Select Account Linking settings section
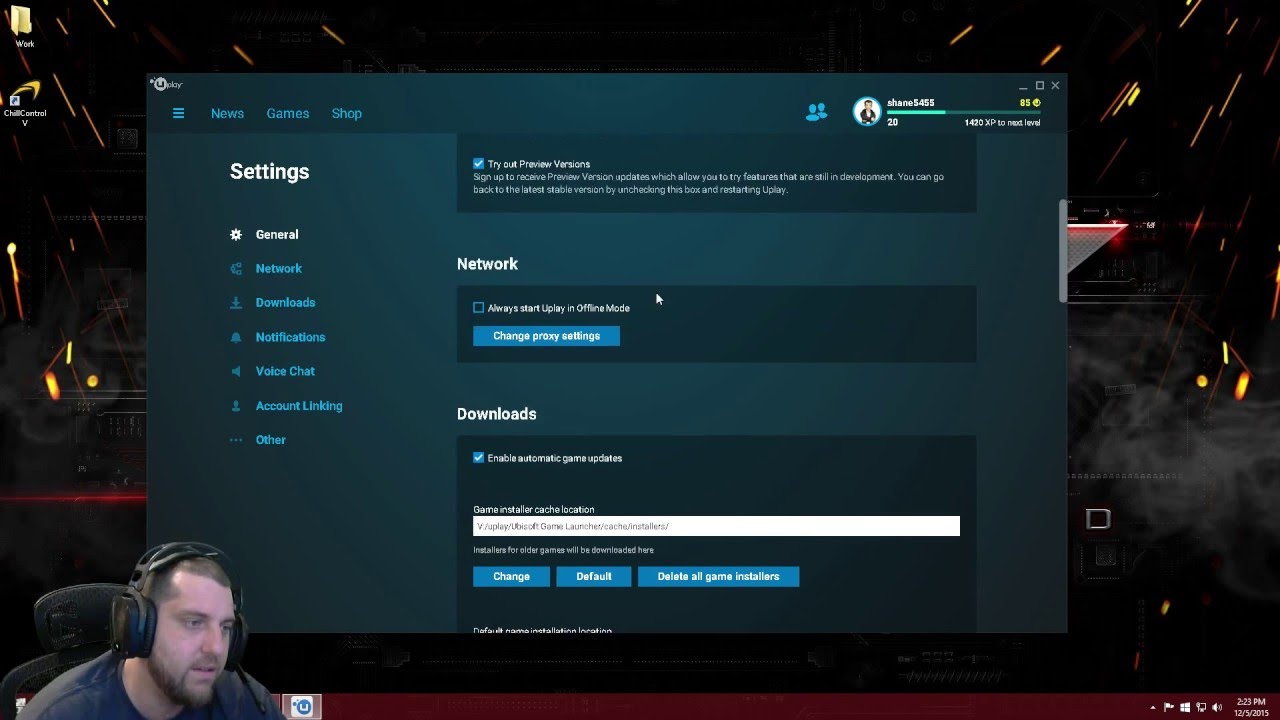1280x720 pixels. [x=299, y=406]
